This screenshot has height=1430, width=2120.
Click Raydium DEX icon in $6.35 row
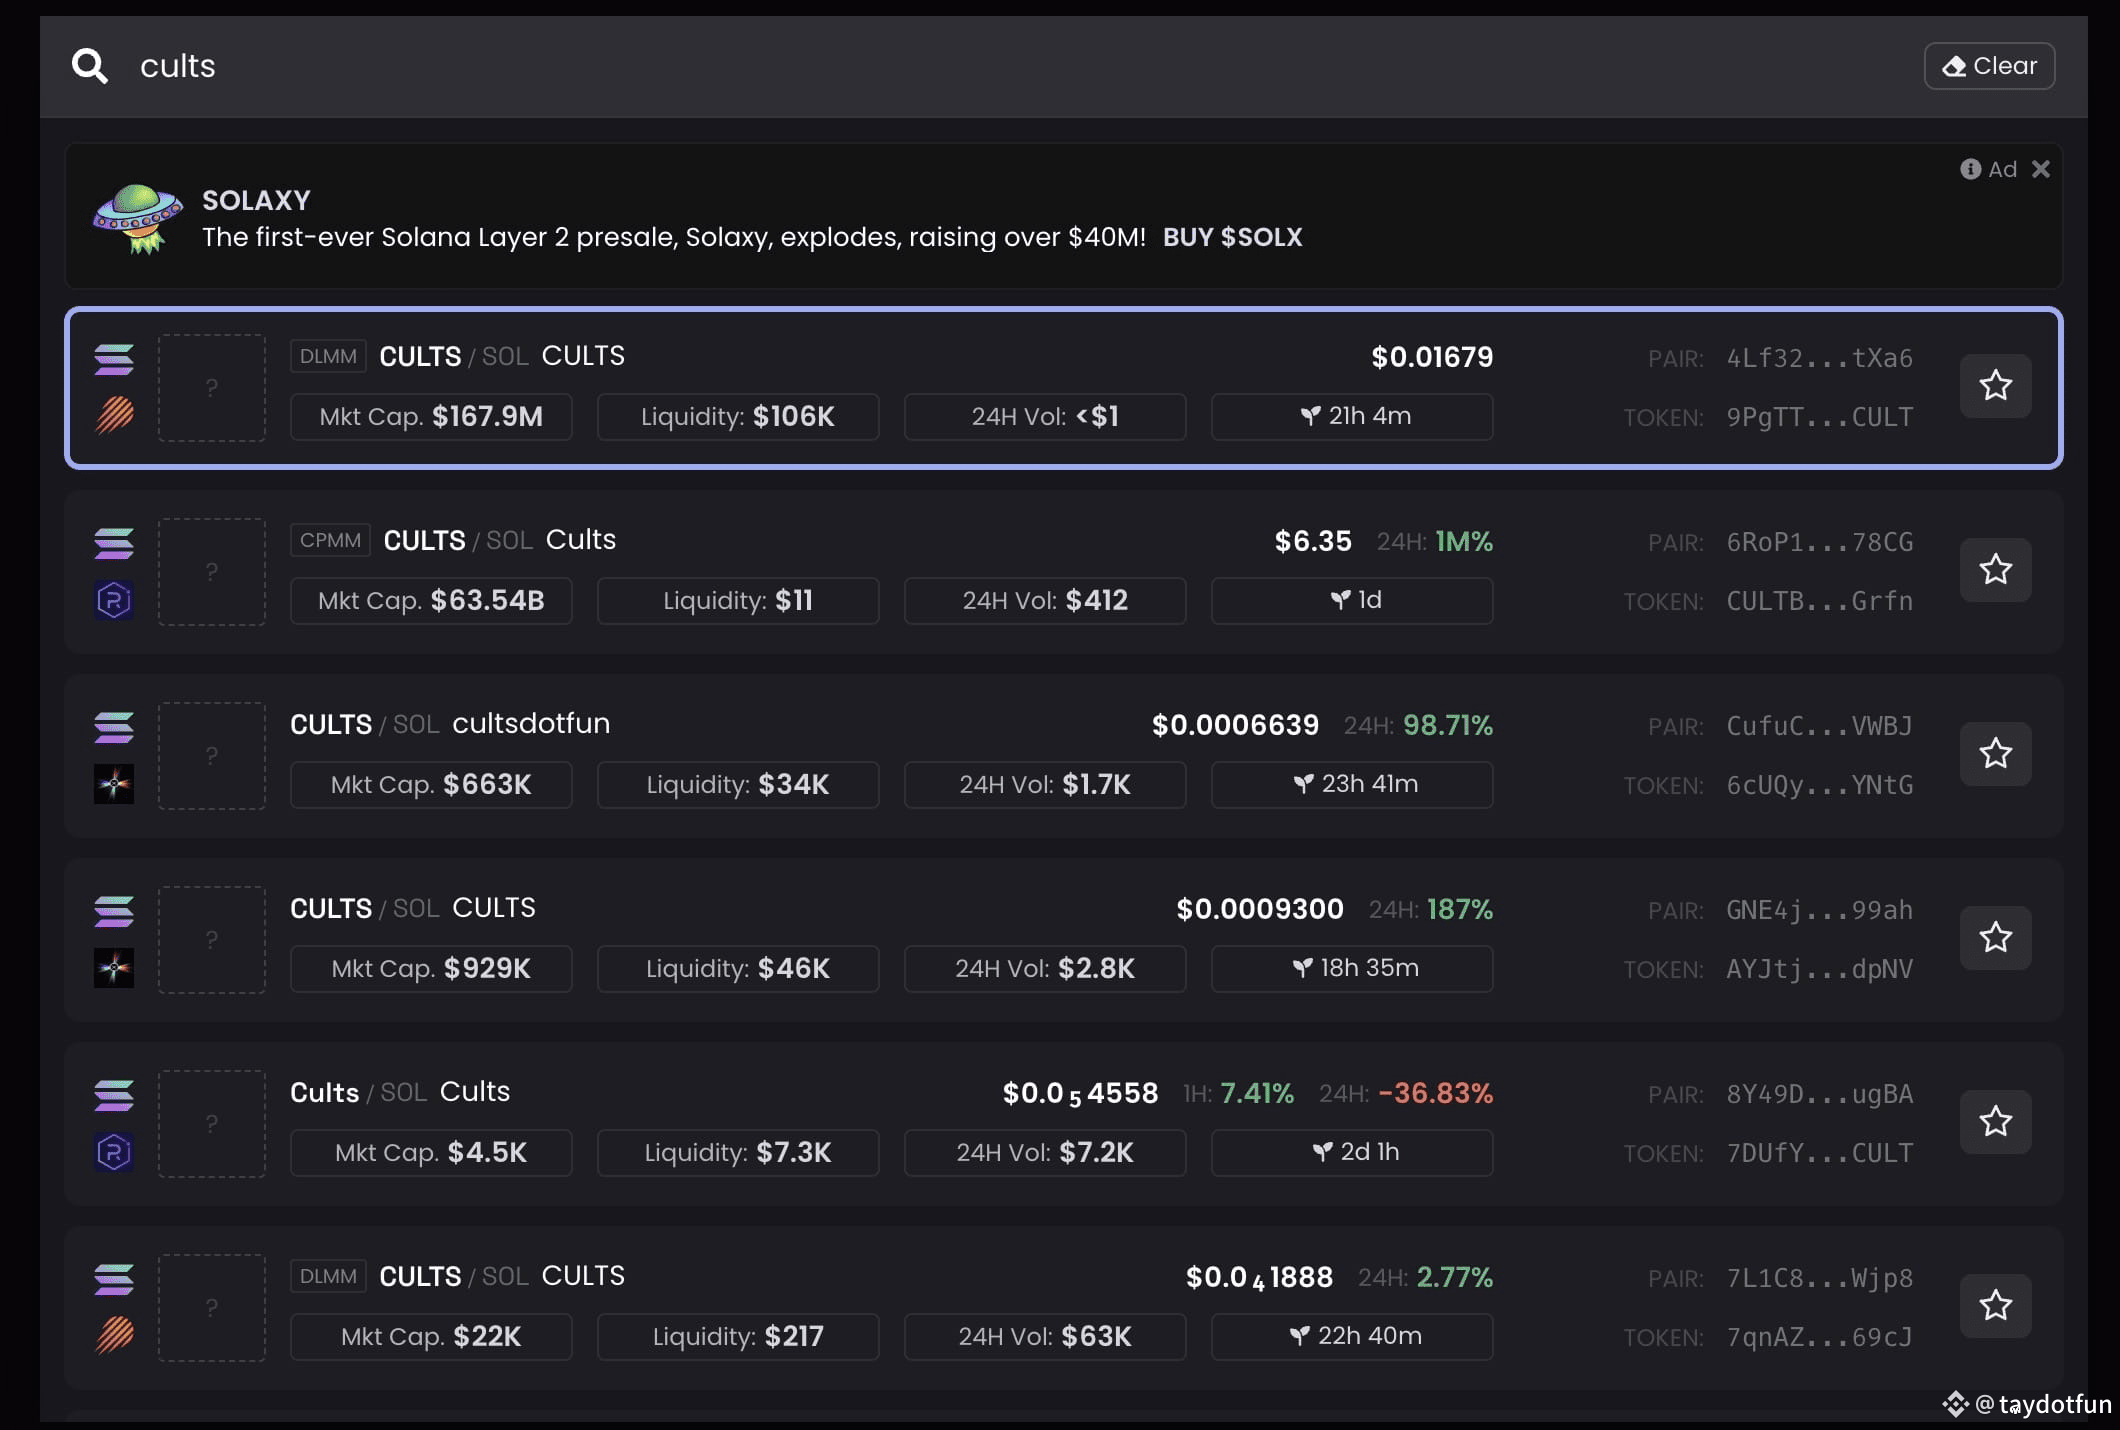click(x=114, y=600)
